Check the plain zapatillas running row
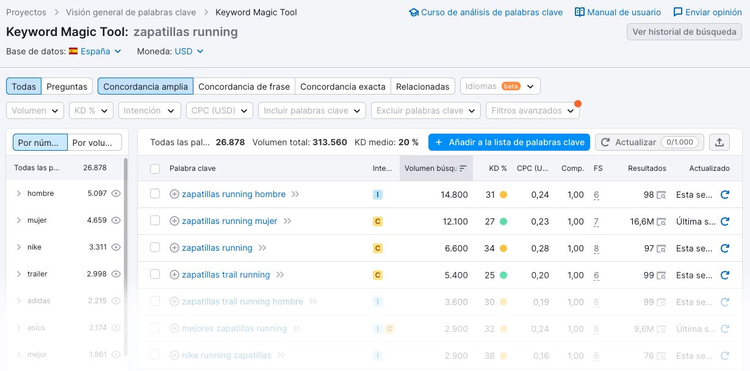This screenshot has width=750, height=371. pyautogui.click(x=154, y=247)
